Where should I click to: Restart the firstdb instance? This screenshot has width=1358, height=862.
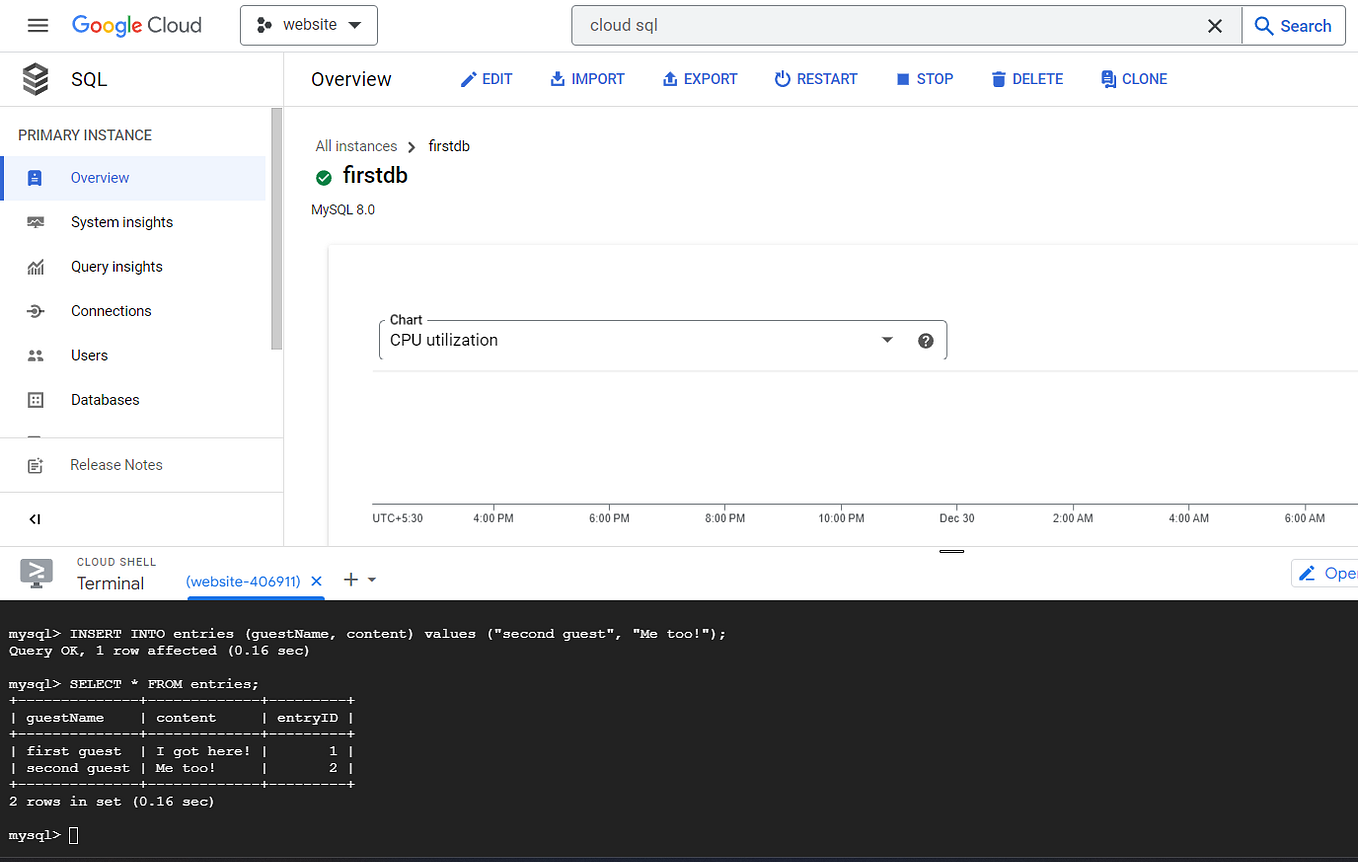pos(816,79)
